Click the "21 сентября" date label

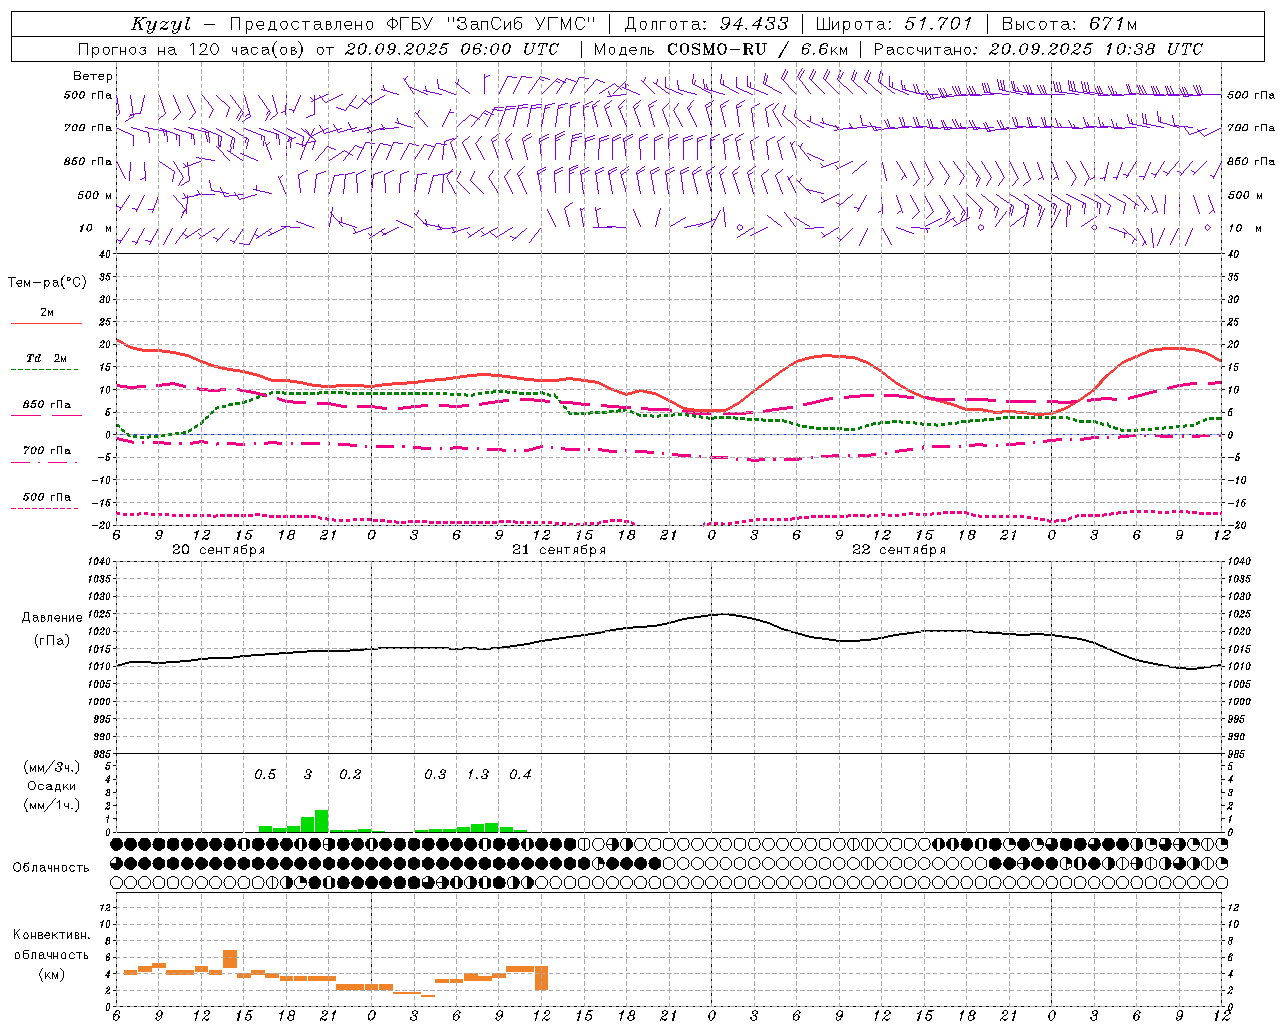[x=559, y=550]
